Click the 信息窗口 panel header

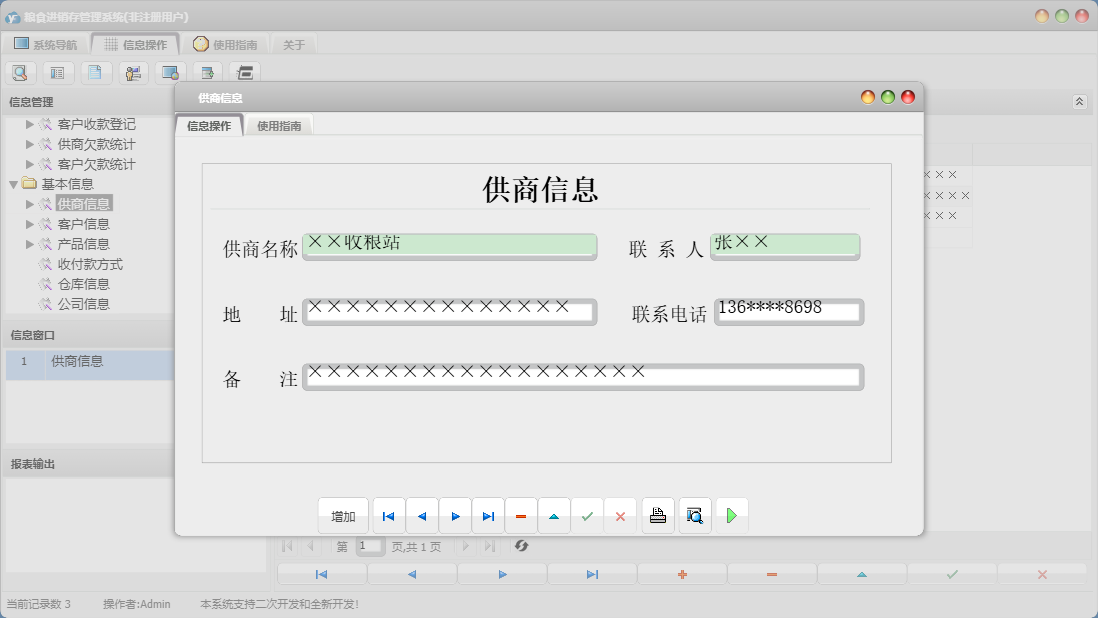tap(89, 335)
